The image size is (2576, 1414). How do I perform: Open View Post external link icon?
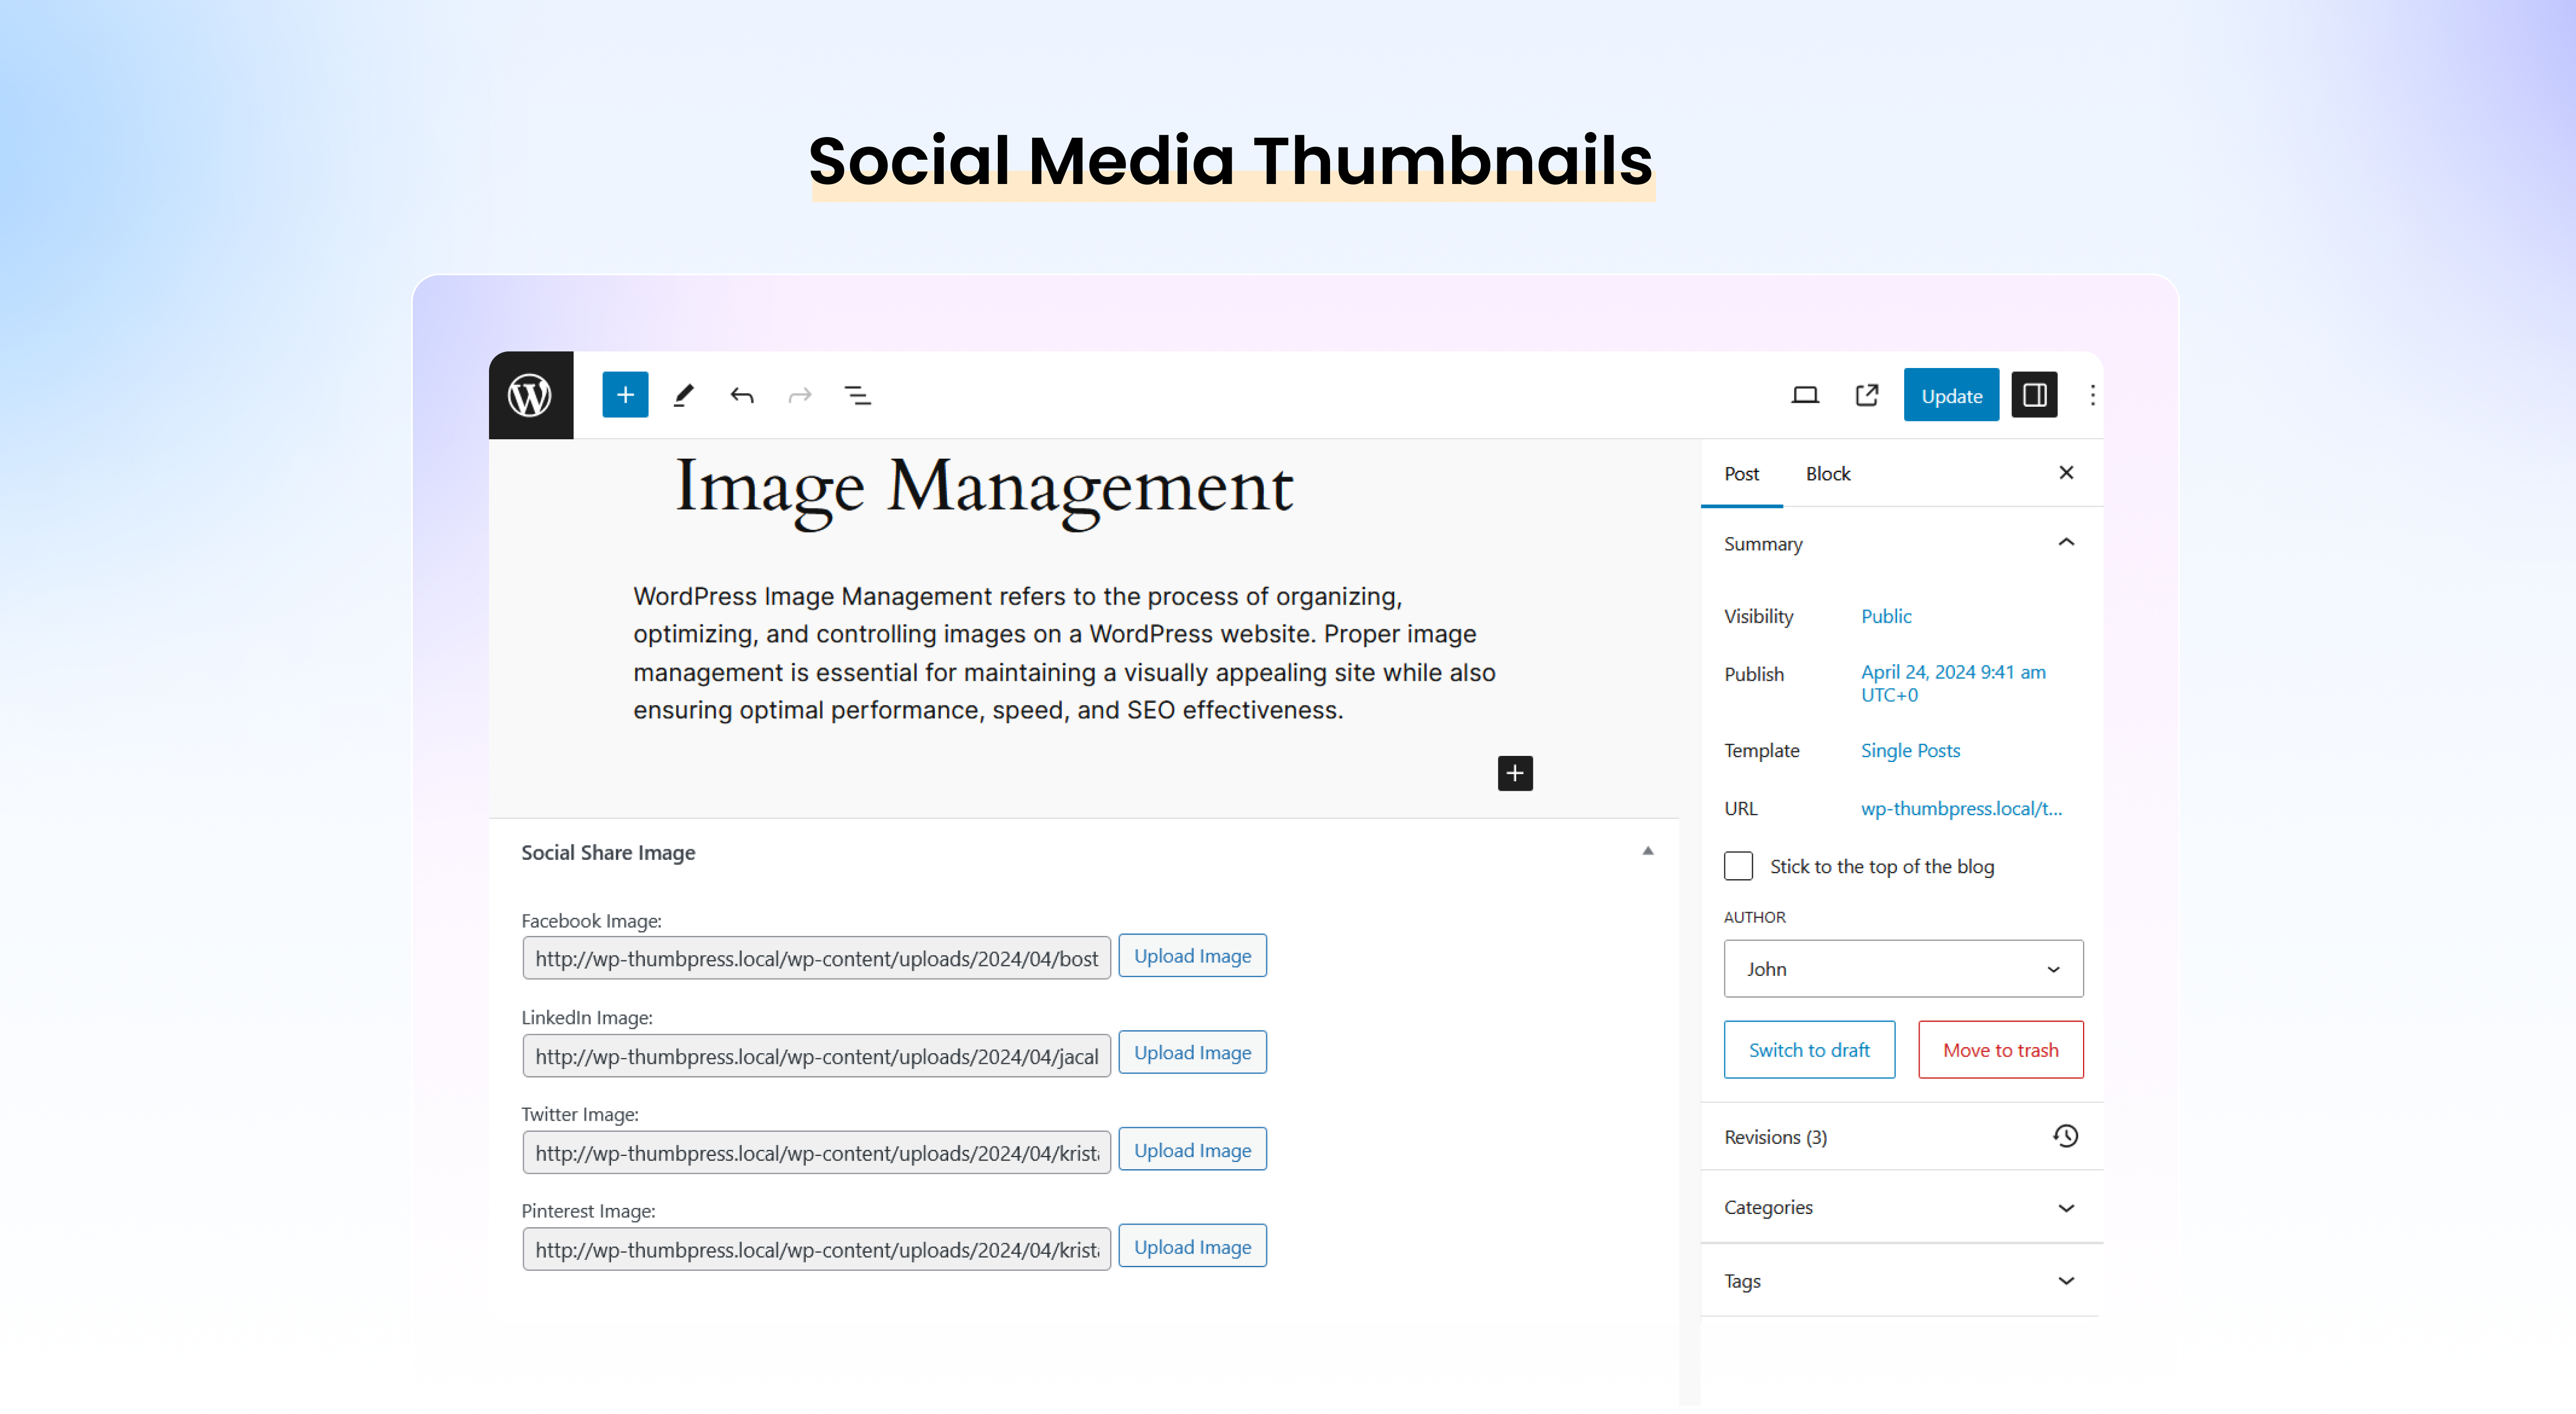click(x=1867, y=395)
